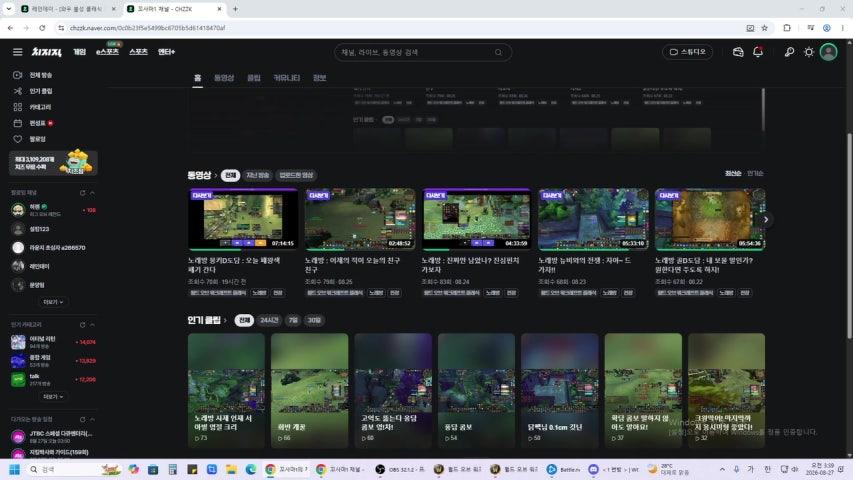Open the 스튜디오 studio button
Image resolution: width=853 pixels, height=480 pixels.
click(x=687, y=52)
